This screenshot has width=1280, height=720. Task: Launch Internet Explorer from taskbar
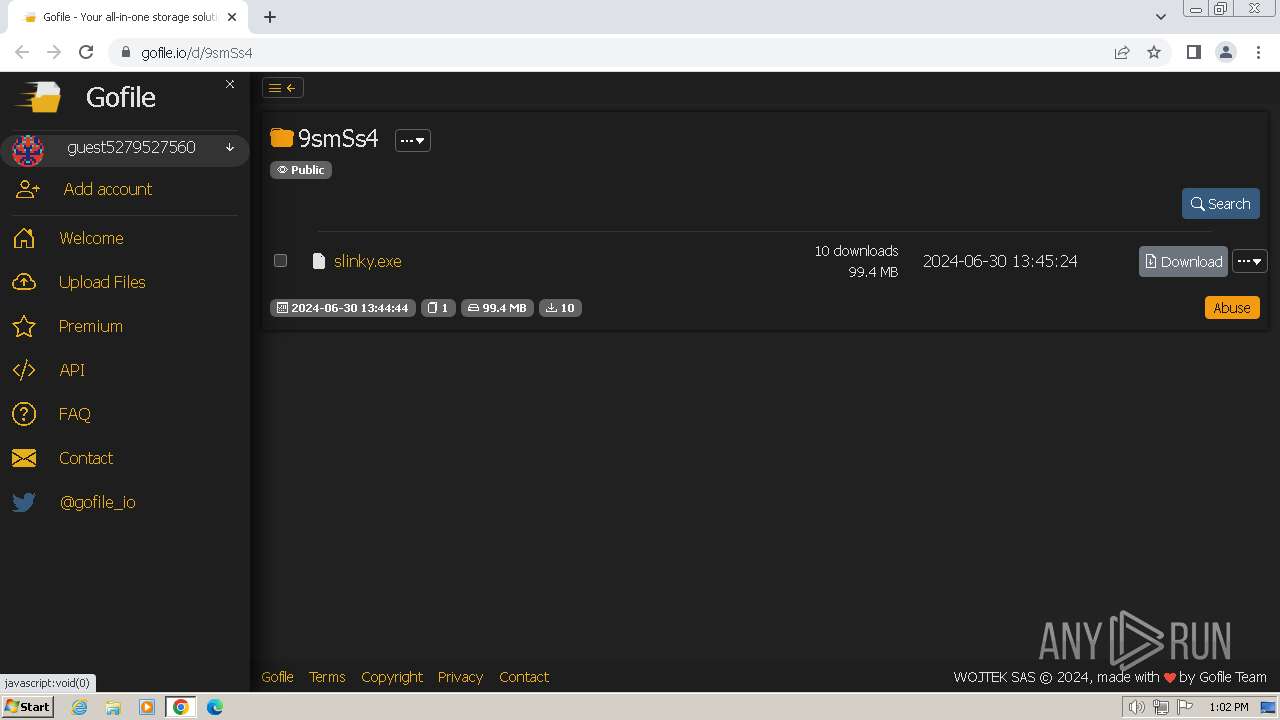coord(80,707)
